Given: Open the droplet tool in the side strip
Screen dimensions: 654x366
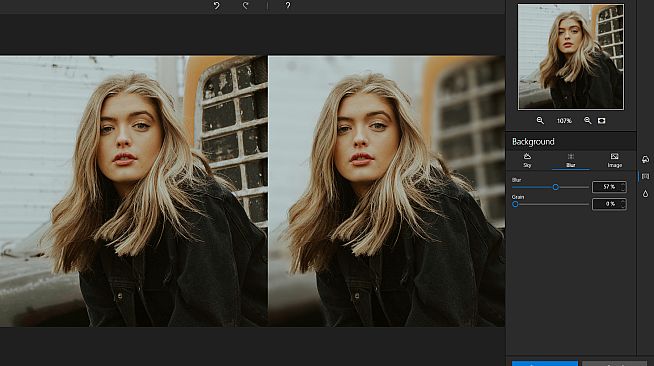Looking at the screenshot, I should pos(645,193).
